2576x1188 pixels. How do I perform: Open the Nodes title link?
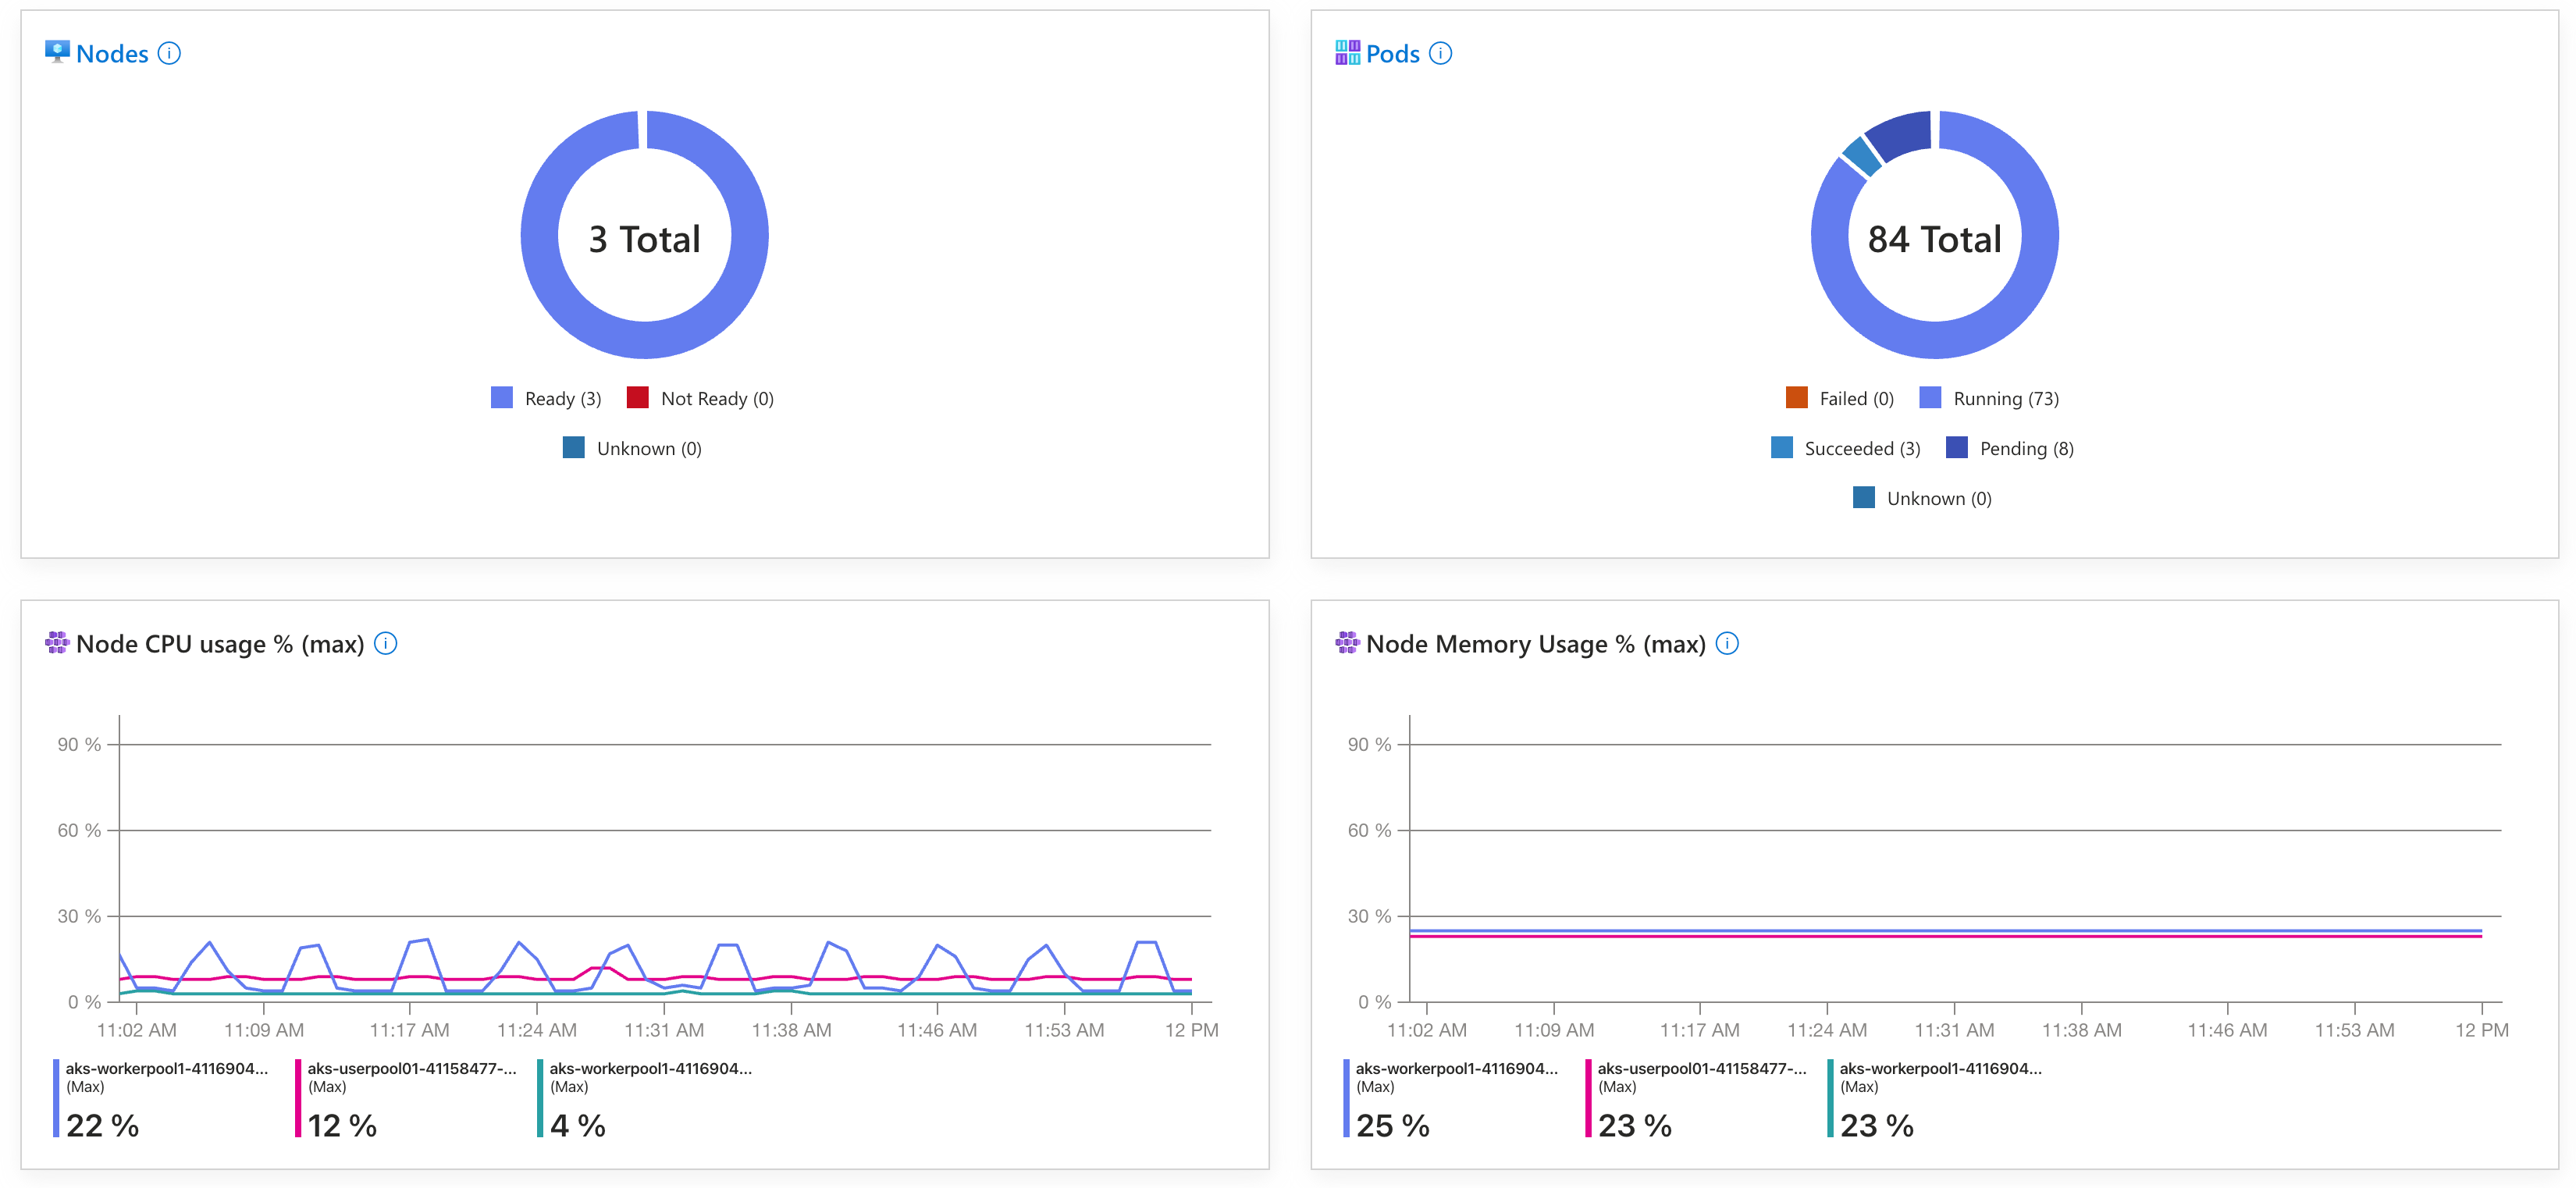(x=112, y=54)
